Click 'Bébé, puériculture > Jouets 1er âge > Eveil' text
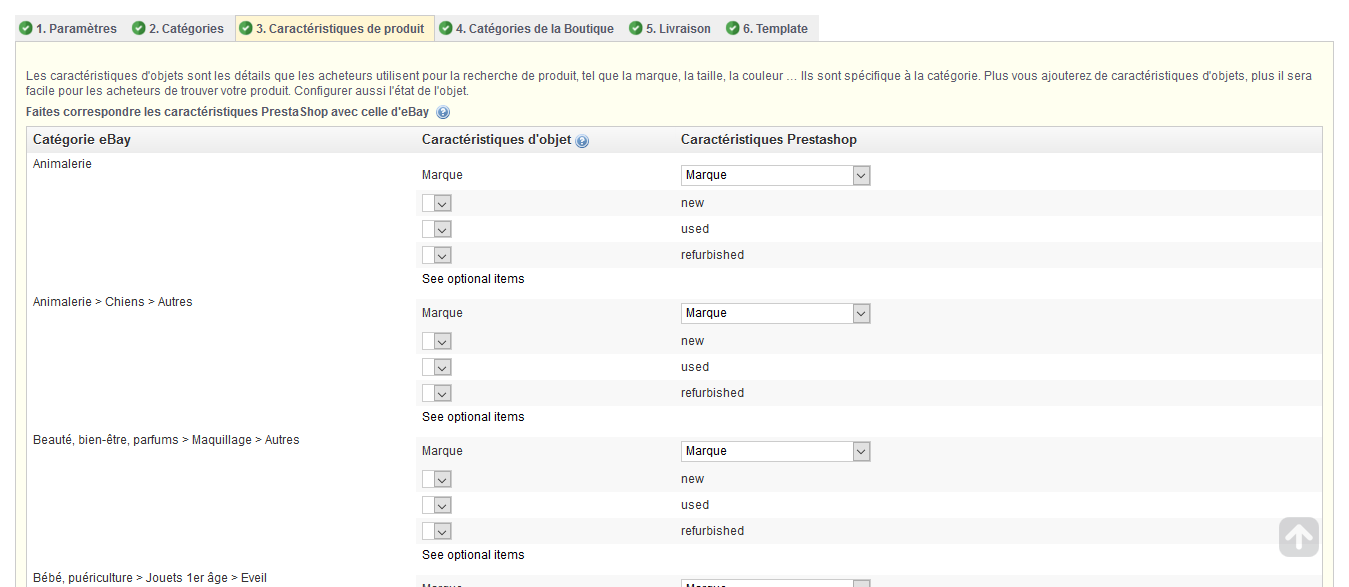Viewport: 1349px width, 587px height. 150,578
